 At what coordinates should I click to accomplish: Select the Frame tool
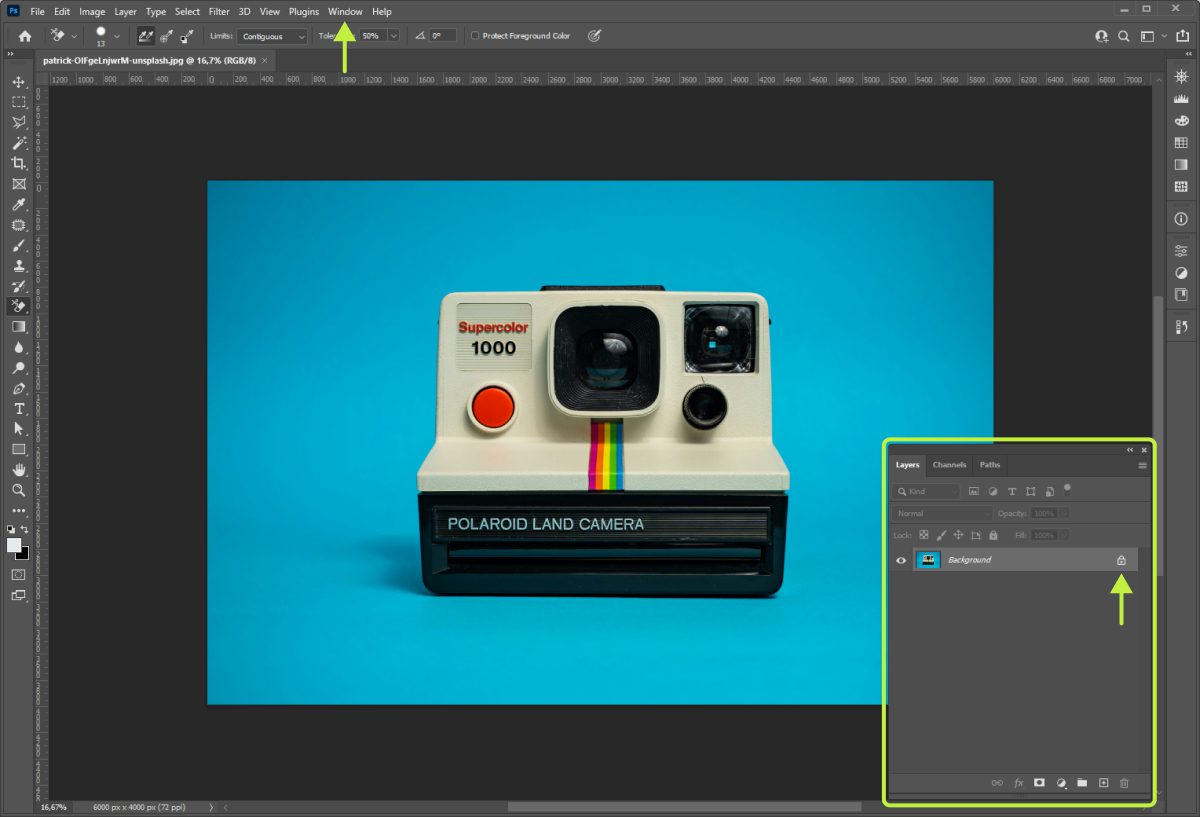[18, 184]
